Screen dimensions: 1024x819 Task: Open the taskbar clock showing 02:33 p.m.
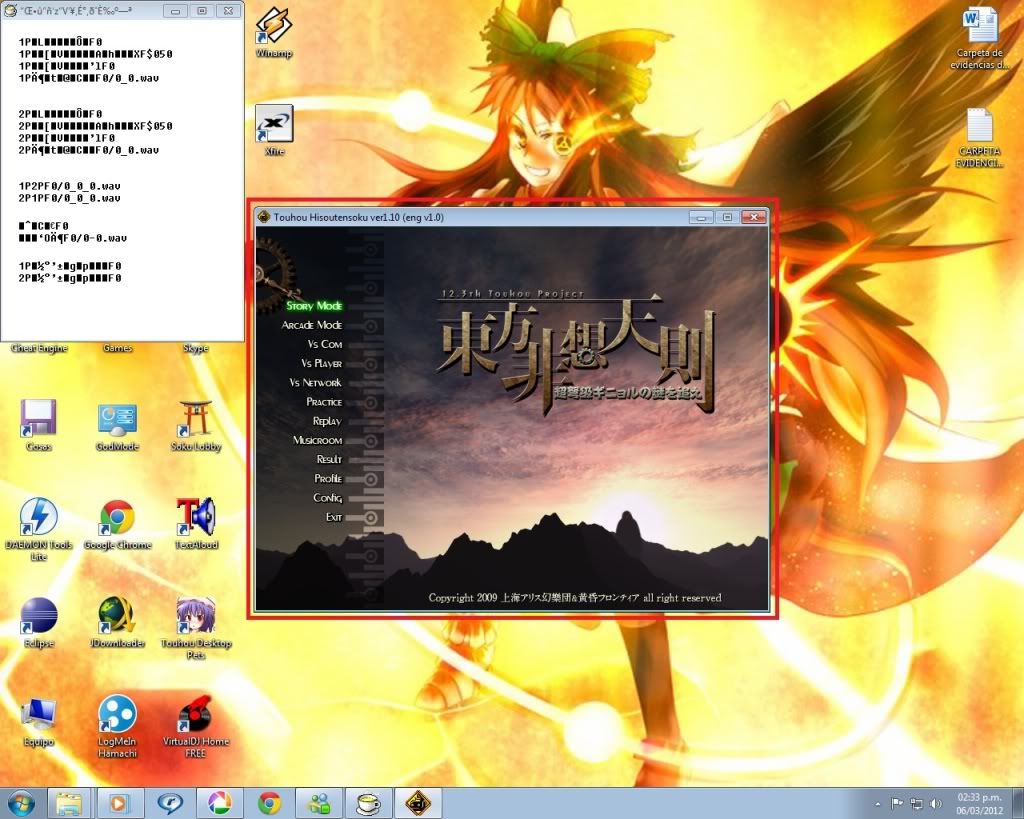tap(980, 803)
